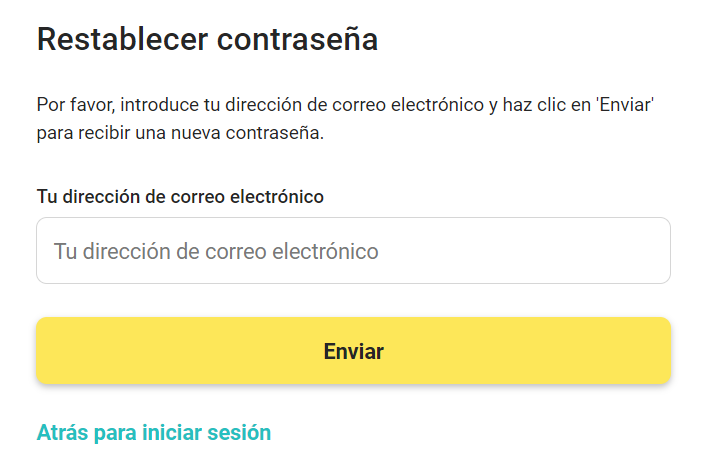Click the word 'Atrás' in the bottom link
This screenshot has height=466, width=709.
click(x=62, y=433)
